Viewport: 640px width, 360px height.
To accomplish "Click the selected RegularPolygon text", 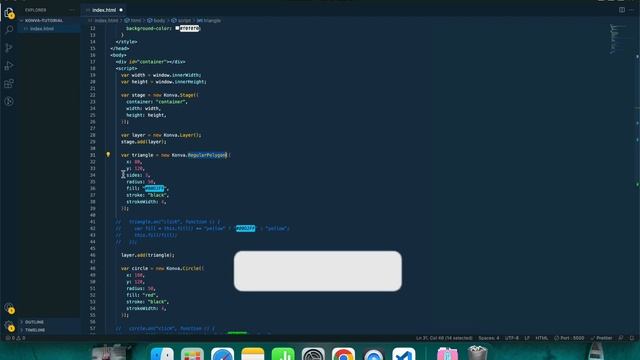I will click(x=207, y=155).
